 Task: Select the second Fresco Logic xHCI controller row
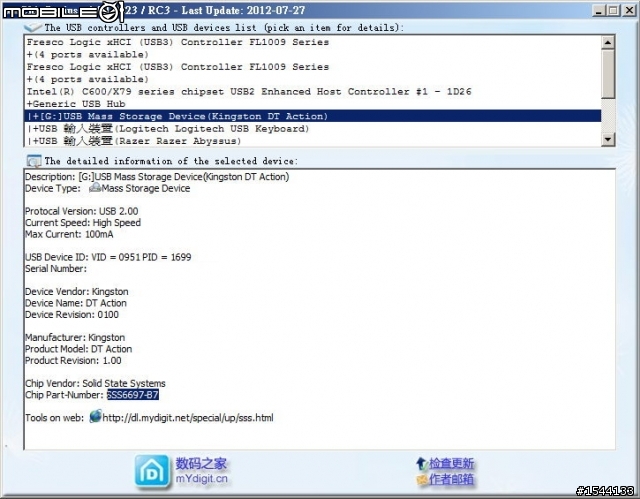[x=312, y=67]
